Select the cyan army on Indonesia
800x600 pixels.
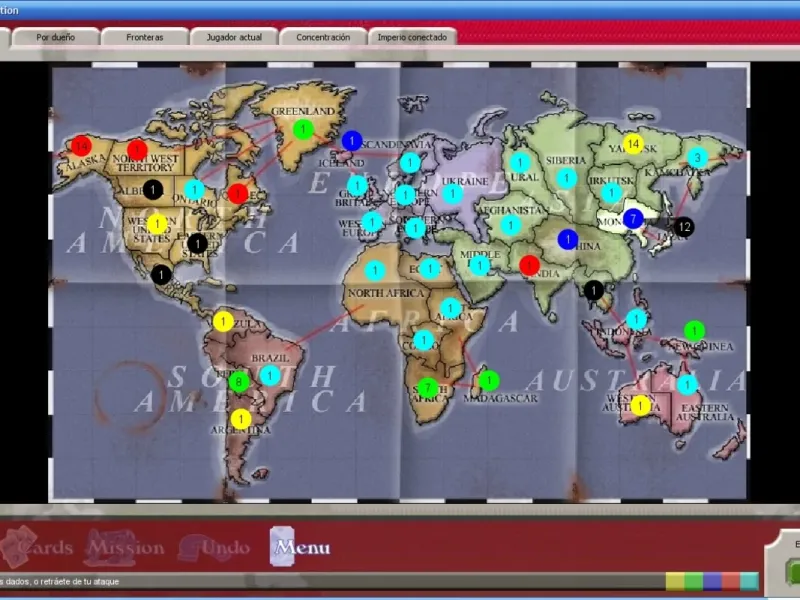[x=637, y=319]
